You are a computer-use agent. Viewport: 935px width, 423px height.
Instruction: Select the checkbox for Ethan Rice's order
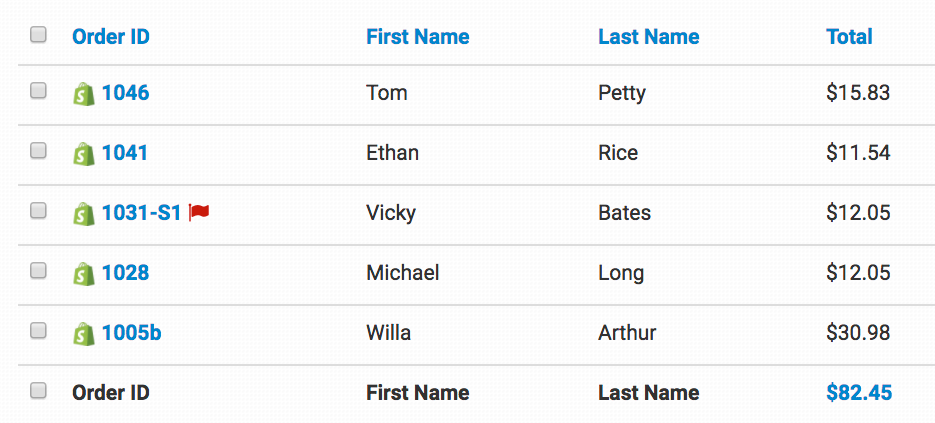[x=38, y=151]
